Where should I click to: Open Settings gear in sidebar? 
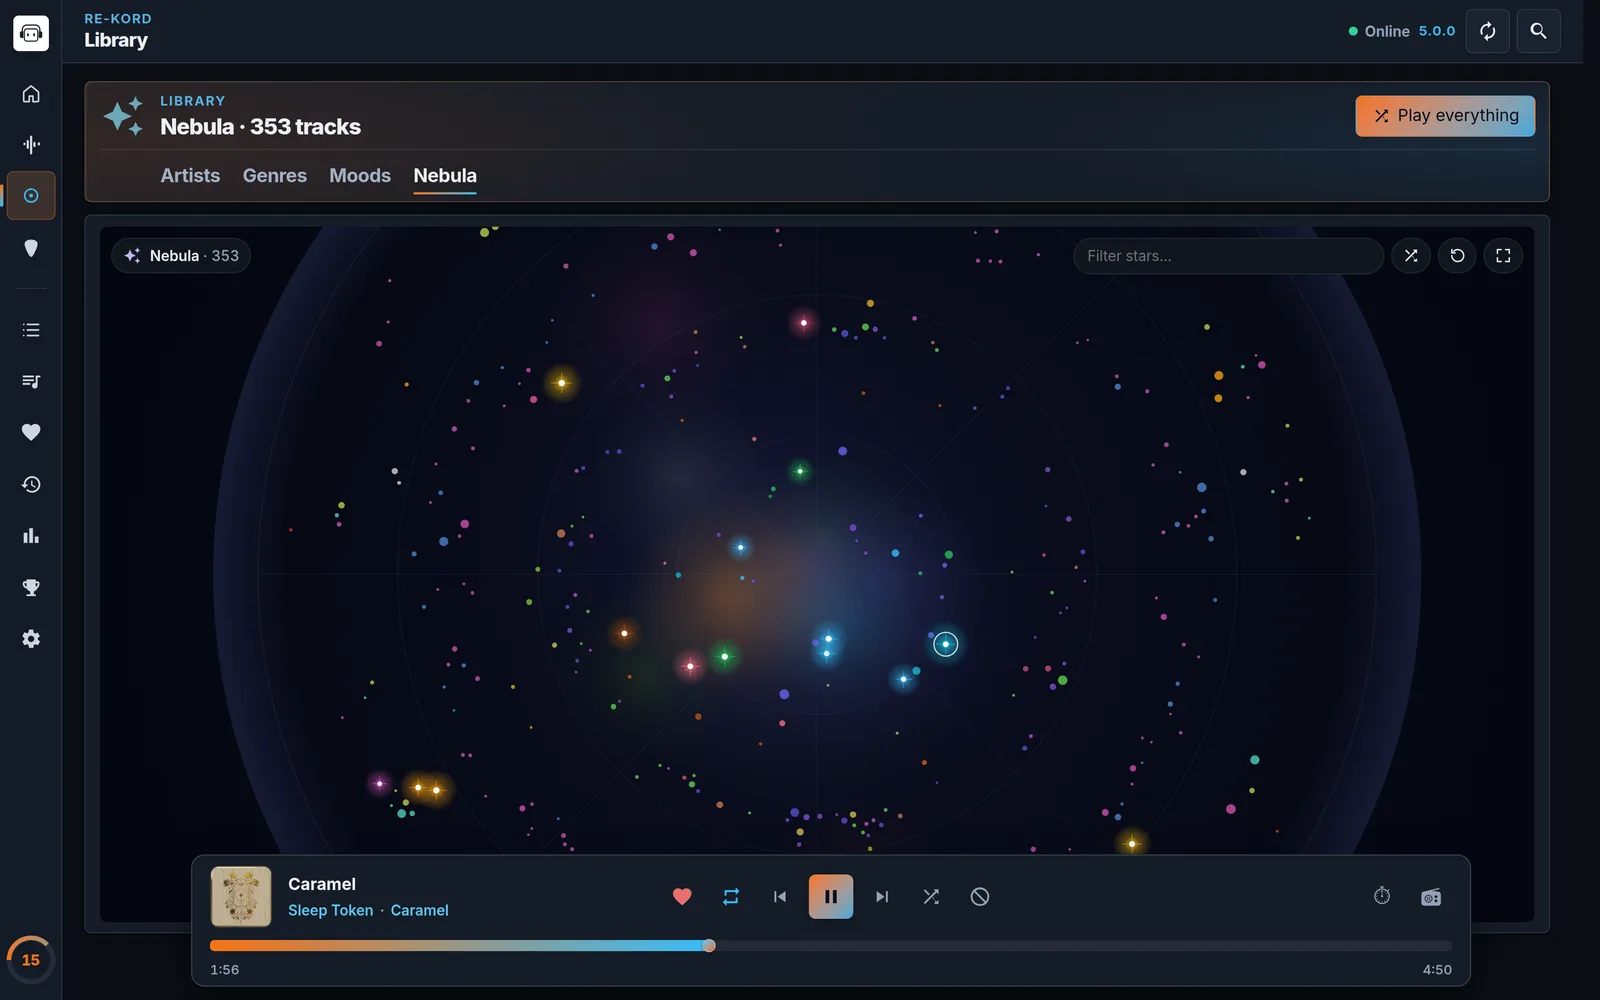(x=31, y=639)
